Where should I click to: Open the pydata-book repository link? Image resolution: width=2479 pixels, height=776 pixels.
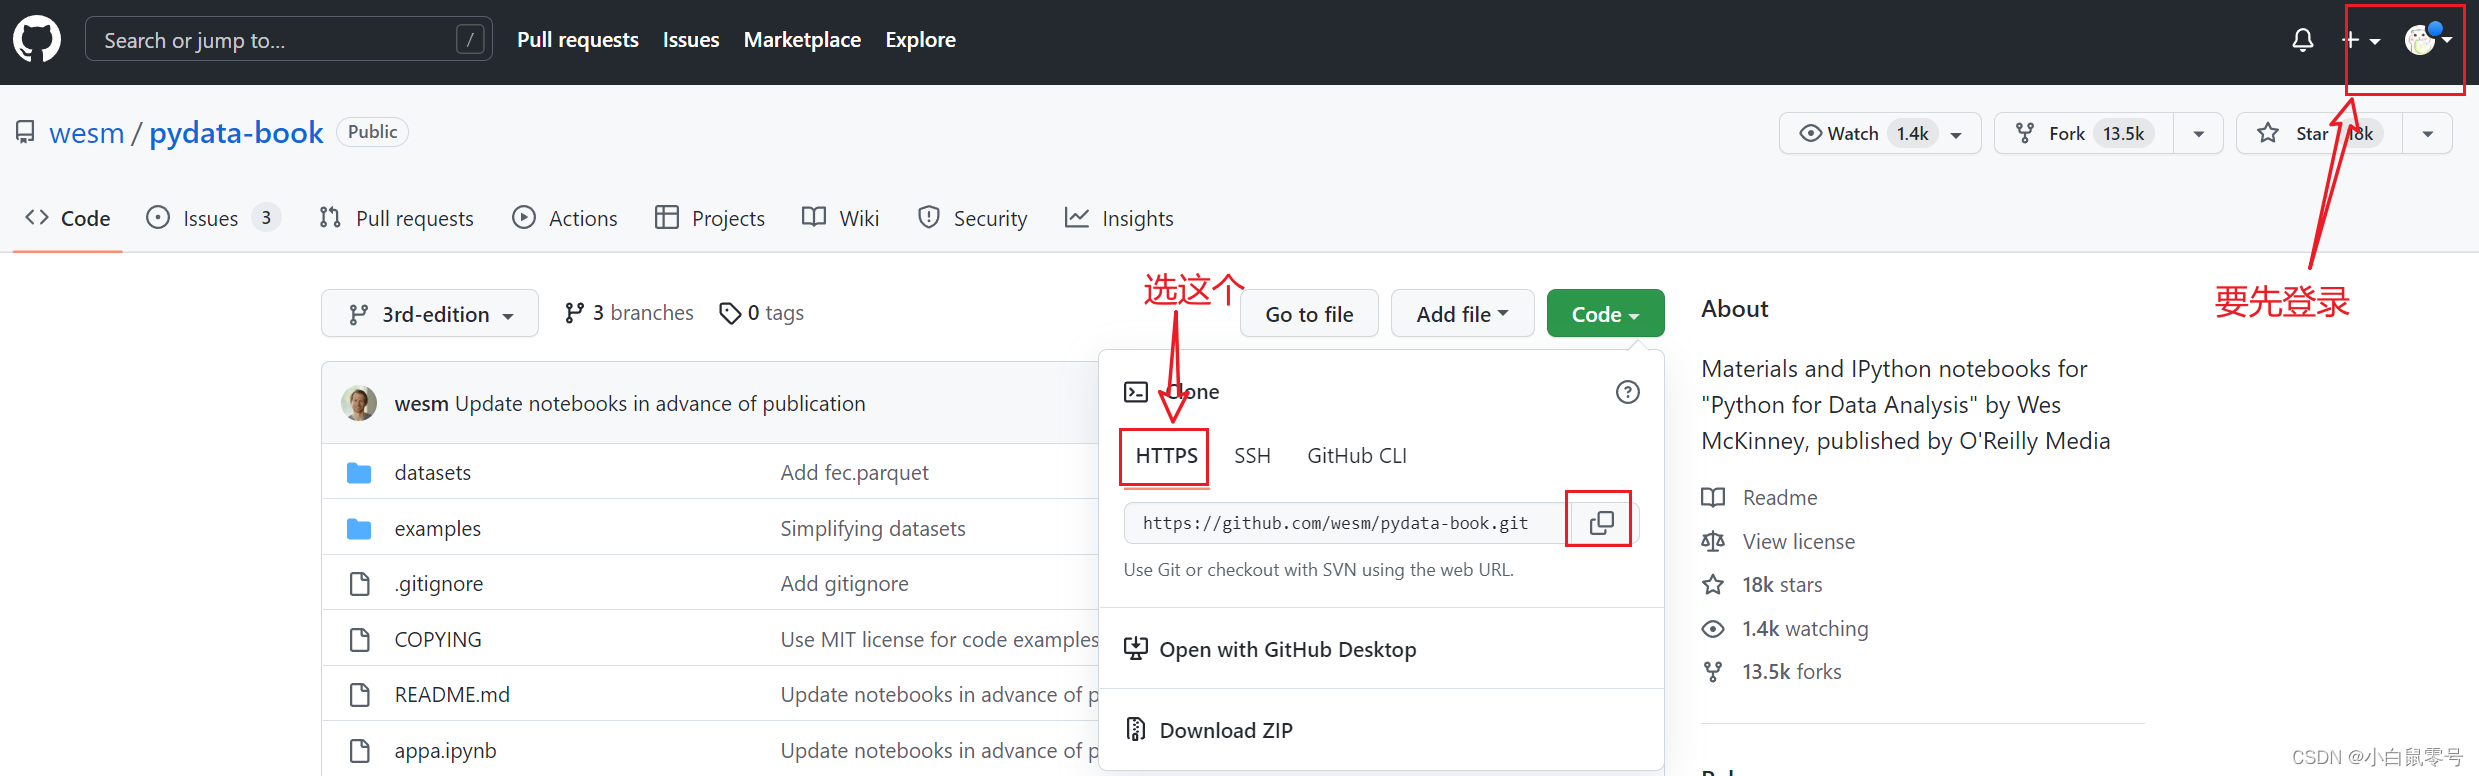click(x=236, y=133)
